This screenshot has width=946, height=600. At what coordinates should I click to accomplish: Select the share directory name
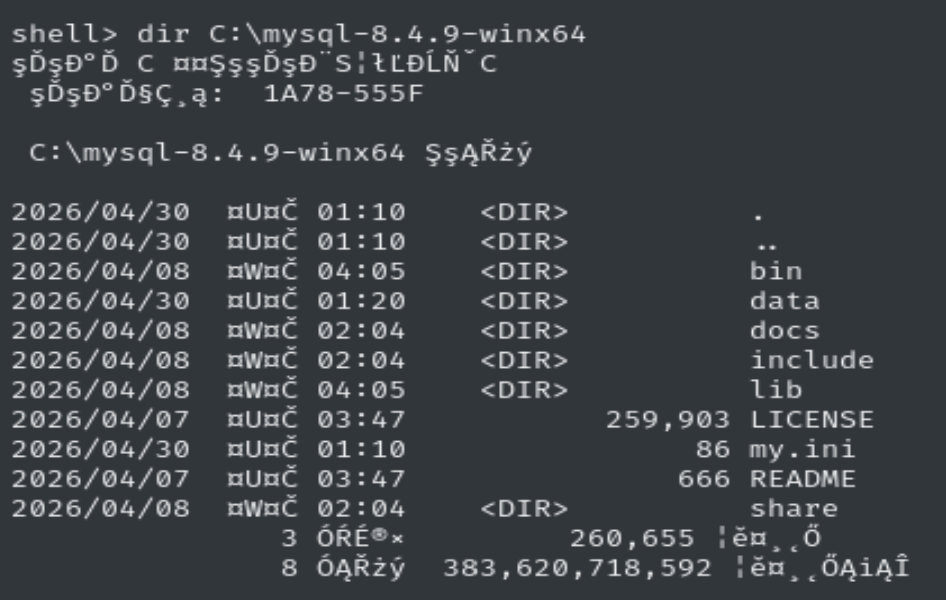click(793, 508)
